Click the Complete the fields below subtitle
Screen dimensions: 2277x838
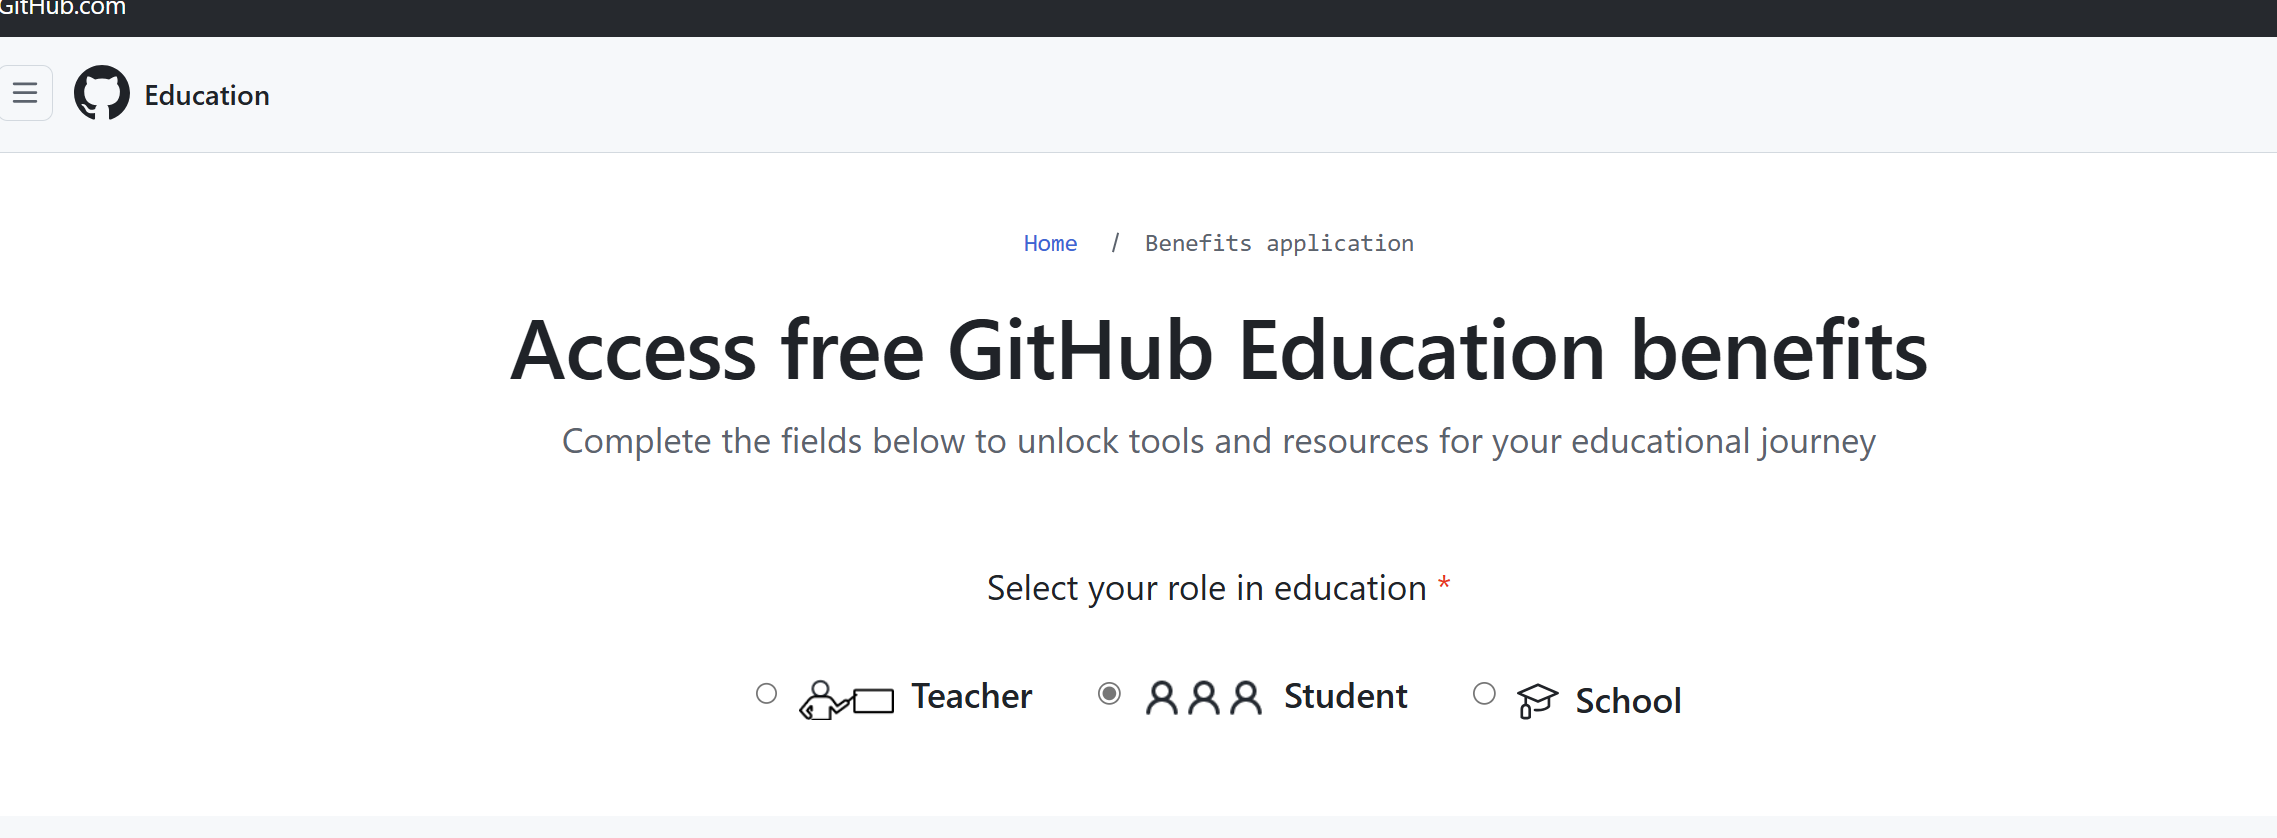1218,441
